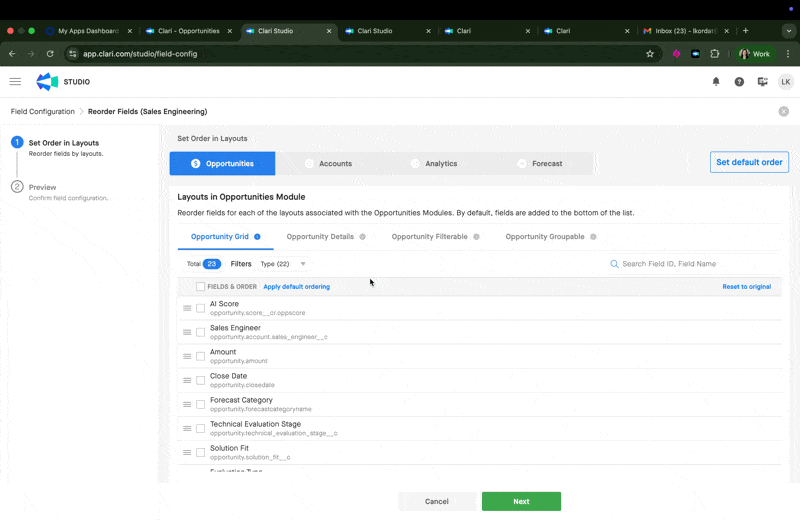Open the Chrome three-dot menu
This screenshot has height=520, width=800.
(x=788, y=54)
